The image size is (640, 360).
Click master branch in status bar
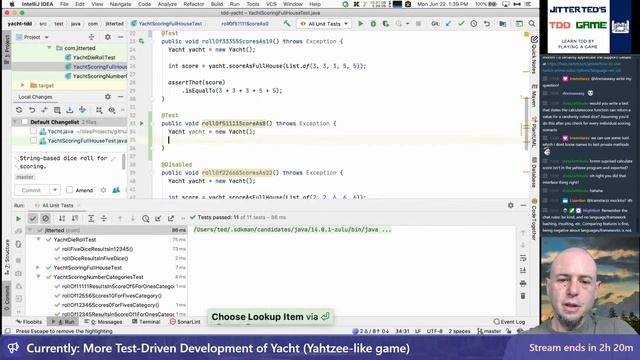pos(489,331)
